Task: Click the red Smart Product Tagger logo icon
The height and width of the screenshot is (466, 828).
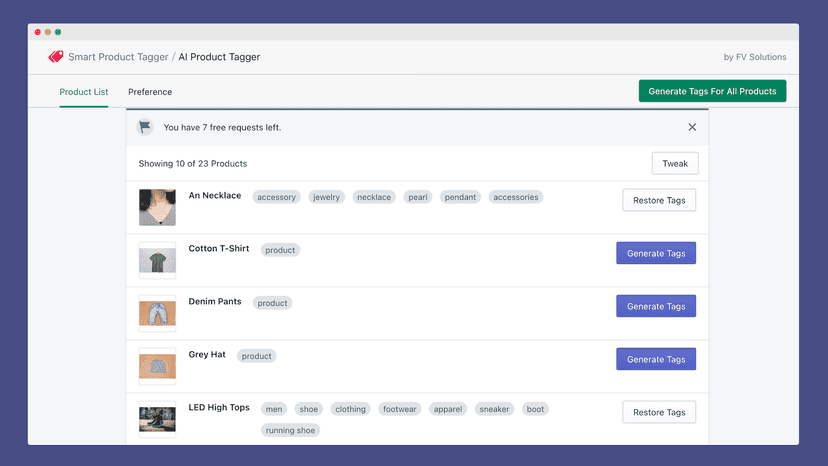Action: (x=55, y=57)
